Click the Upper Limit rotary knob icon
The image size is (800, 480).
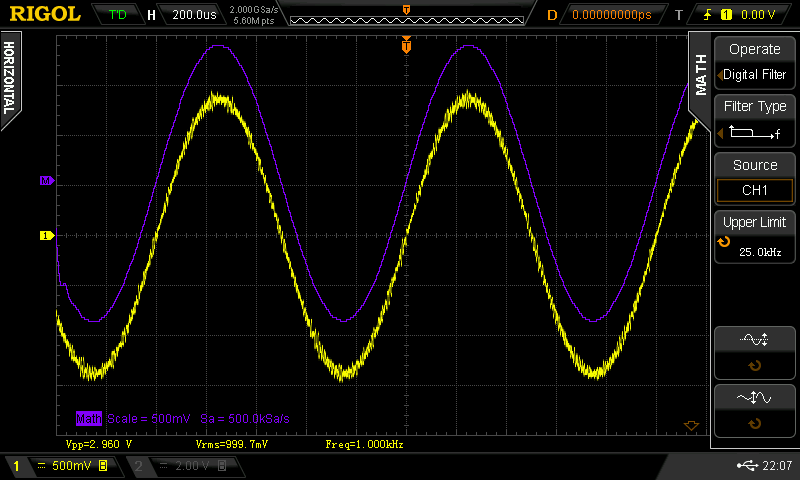click(724, 242)
